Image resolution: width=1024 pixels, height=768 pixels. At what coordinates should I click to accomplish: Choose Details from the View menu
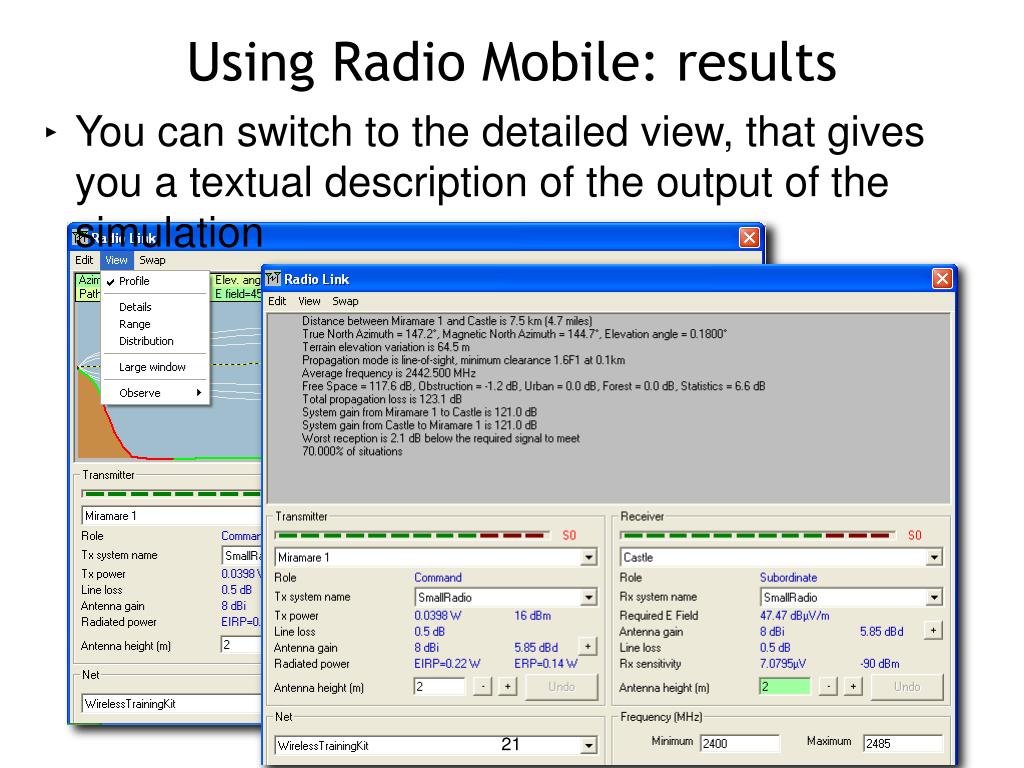(x=155, y=307)
